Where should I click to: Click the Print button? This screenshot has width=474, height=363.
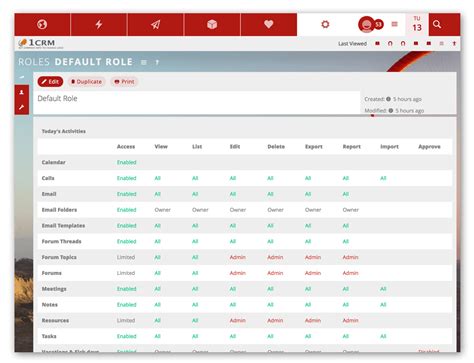124,82
